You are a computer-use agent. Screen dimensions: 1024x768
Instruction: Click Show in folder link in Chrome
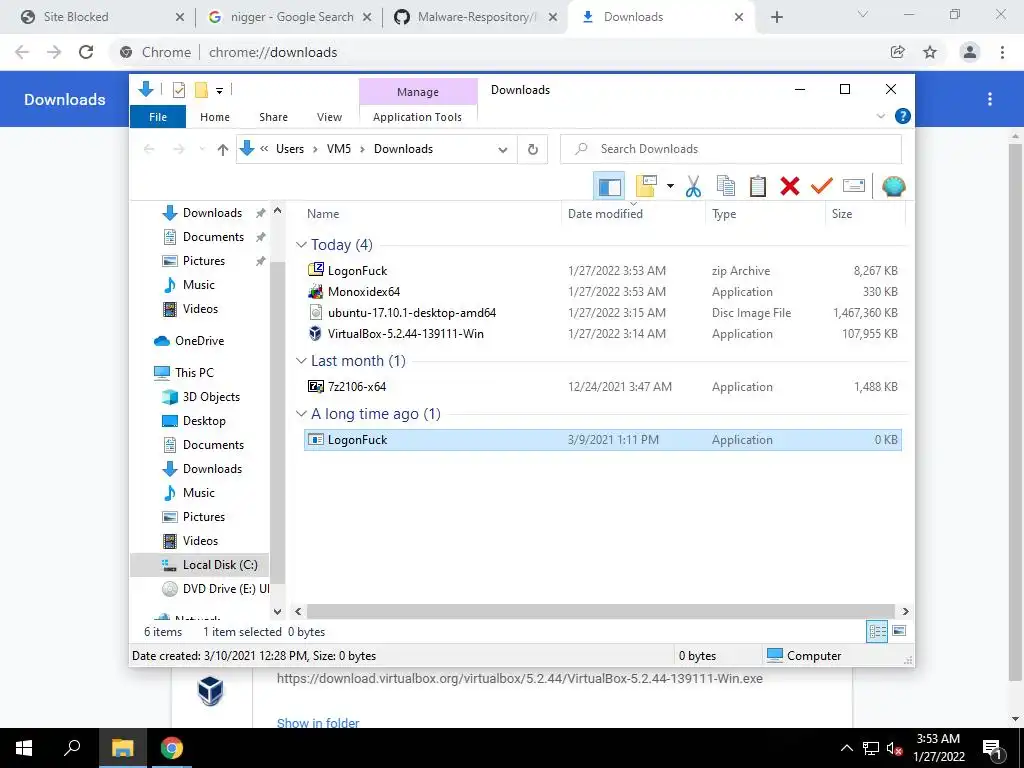[318, 723]
